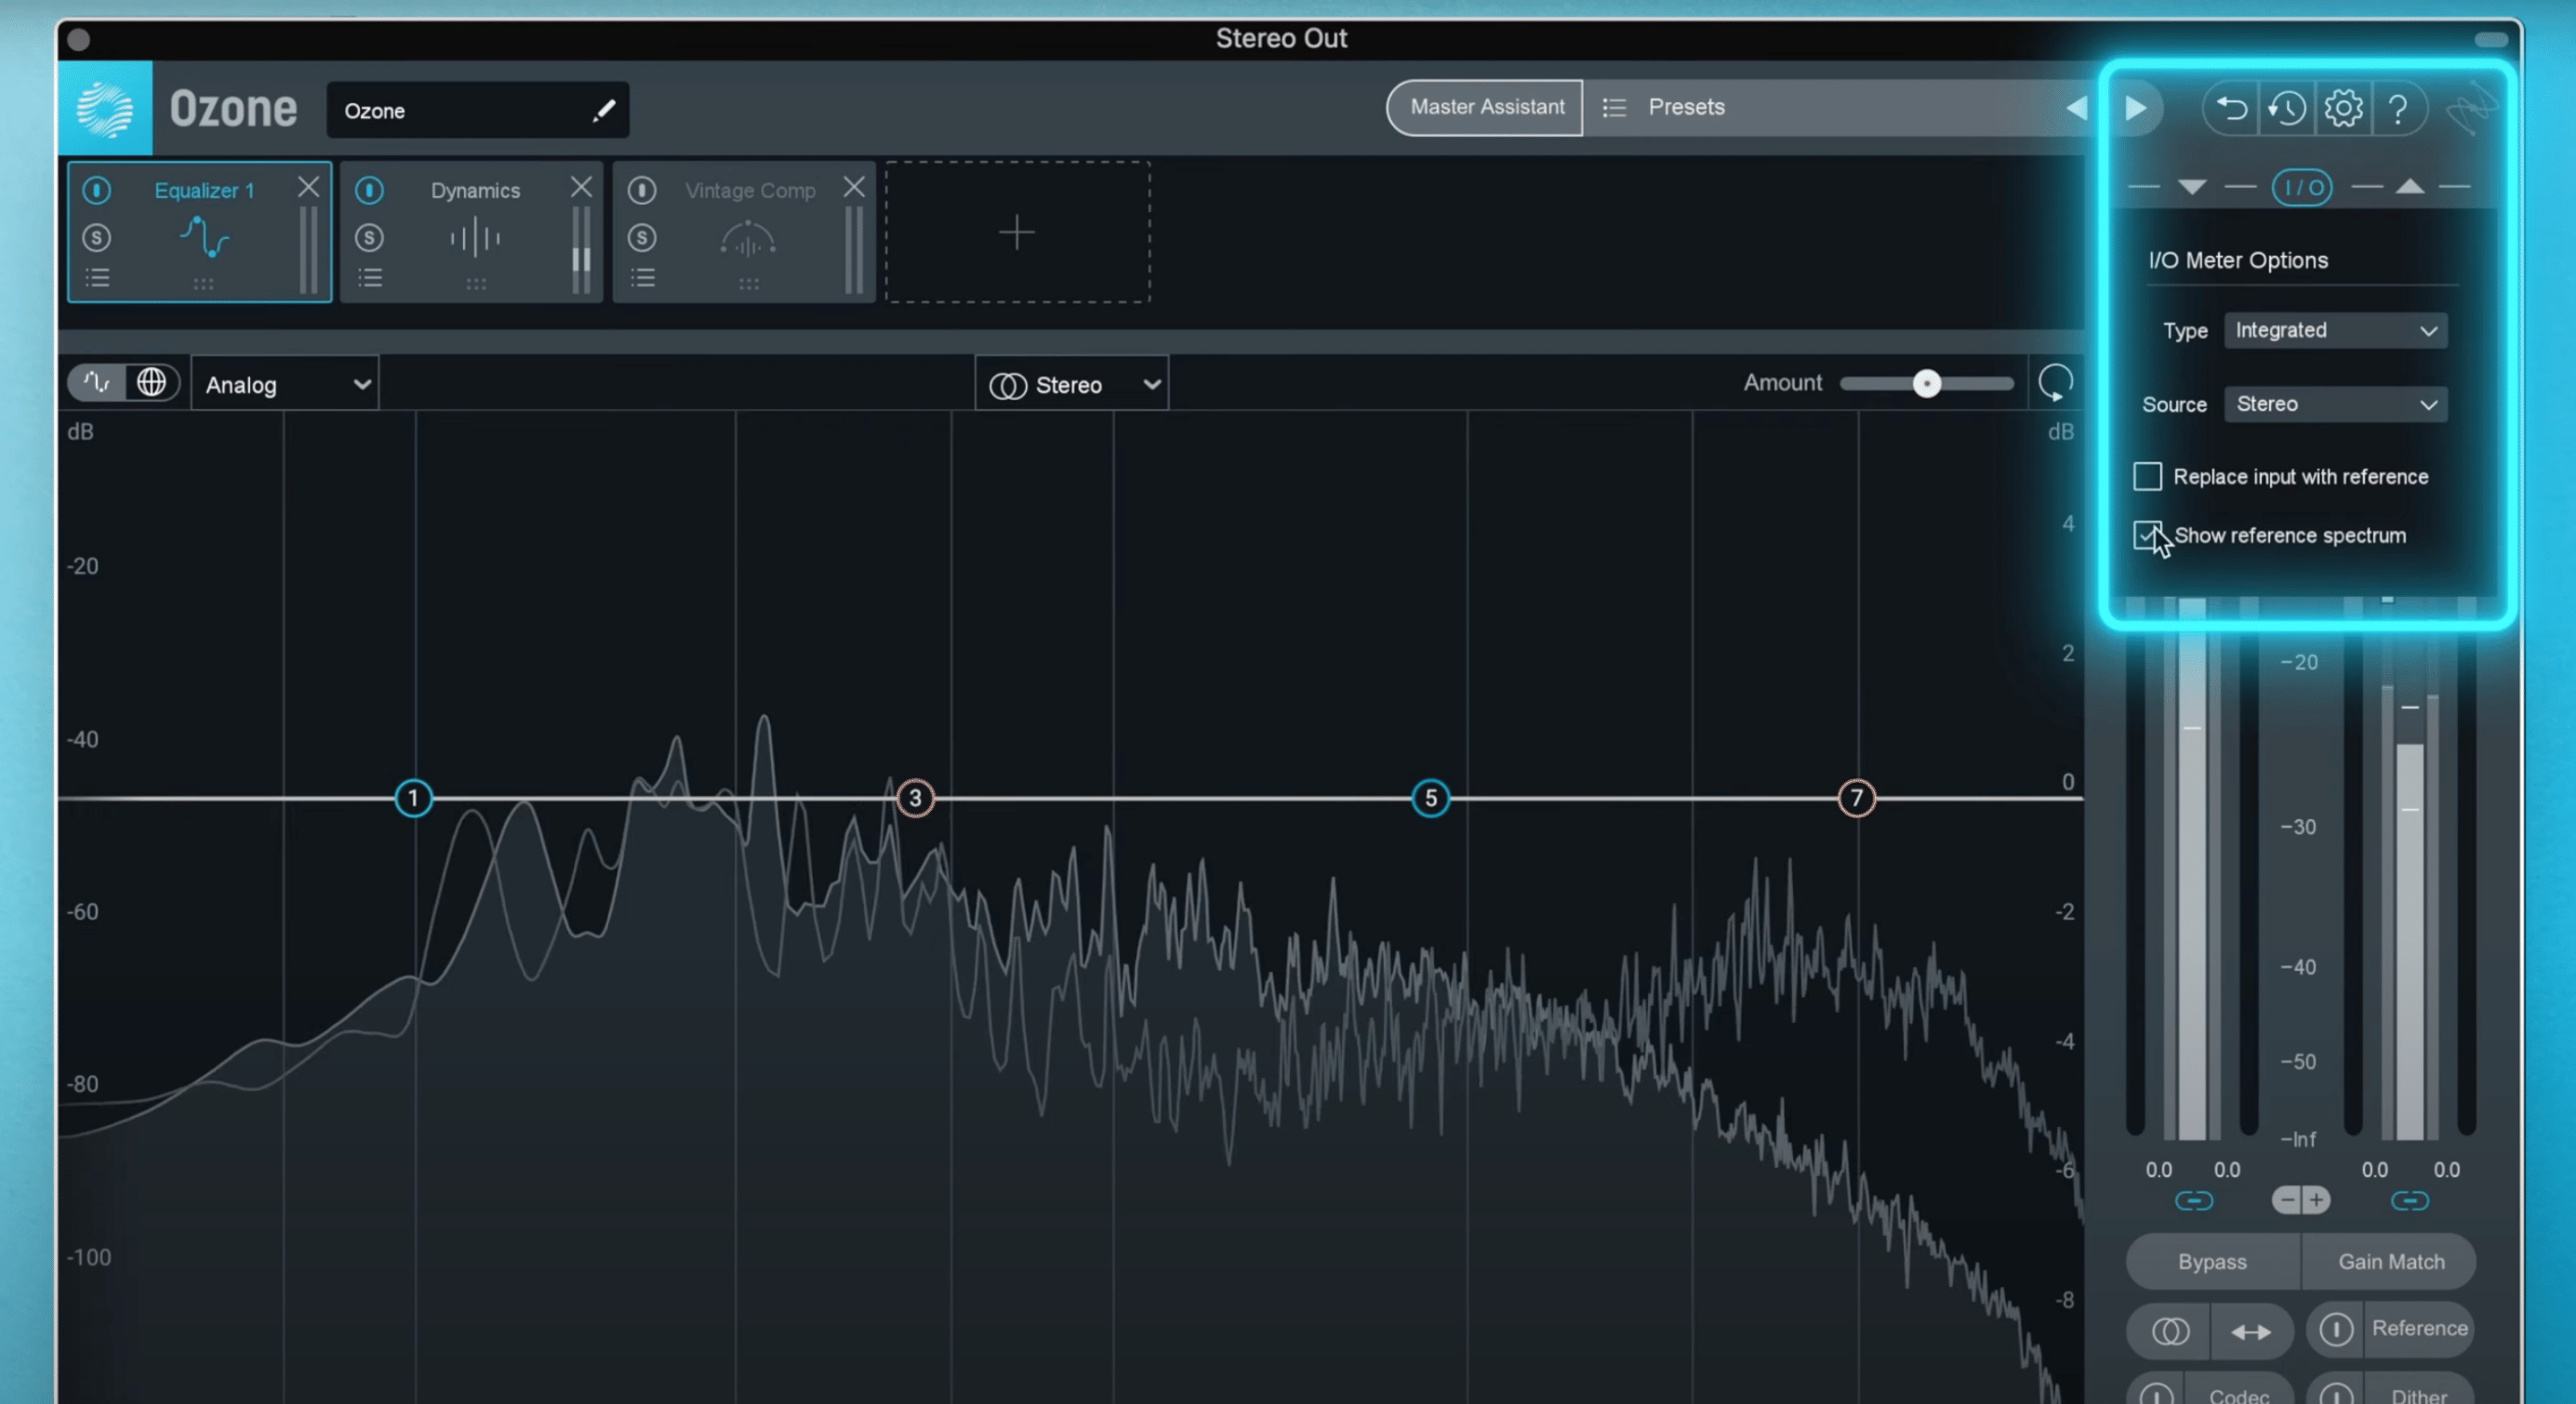
Task: Click the undo icon
Action: [x=2231, y=108]
